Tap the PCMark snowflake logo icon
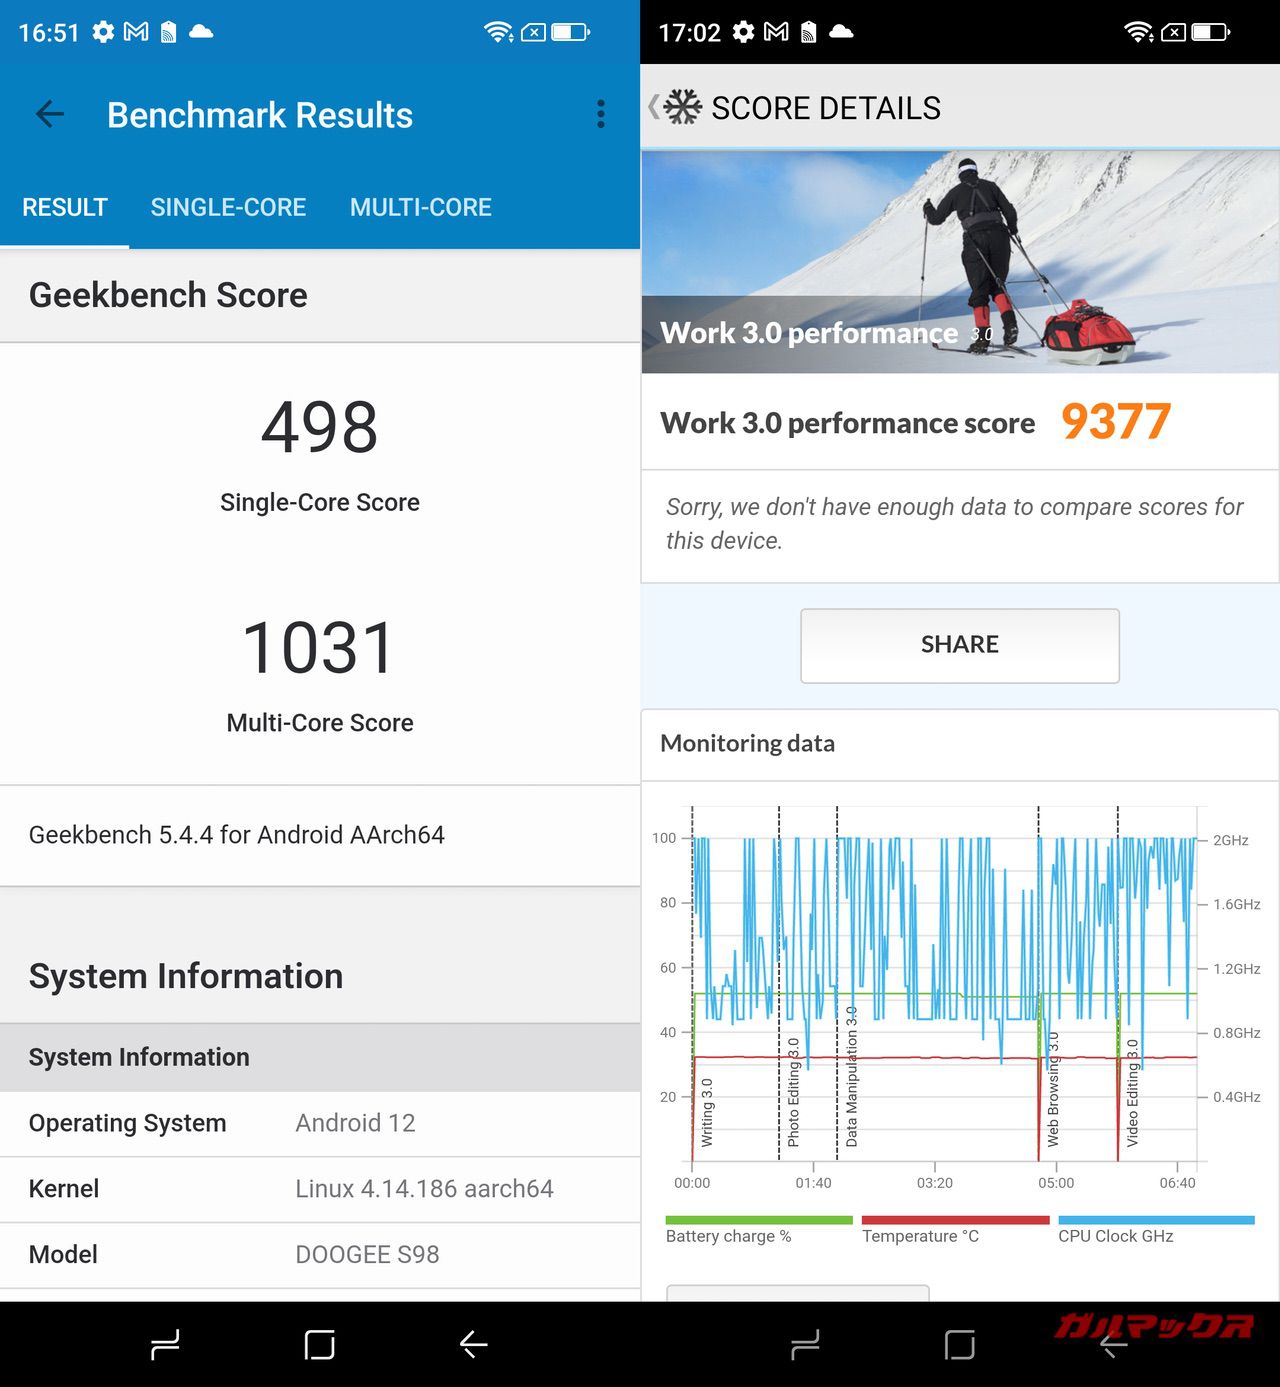This screenshot has width=1280, height=1387. [x=683, y=108]
